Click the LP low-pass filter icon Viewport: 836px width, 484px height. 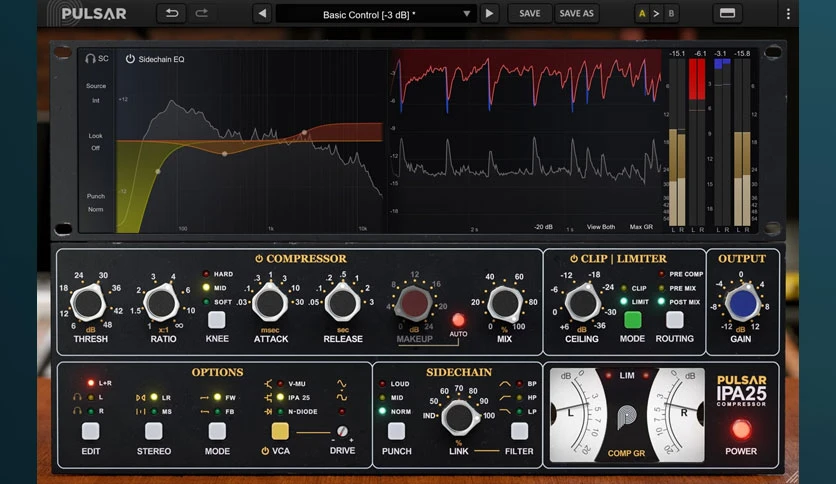point(504,412)
